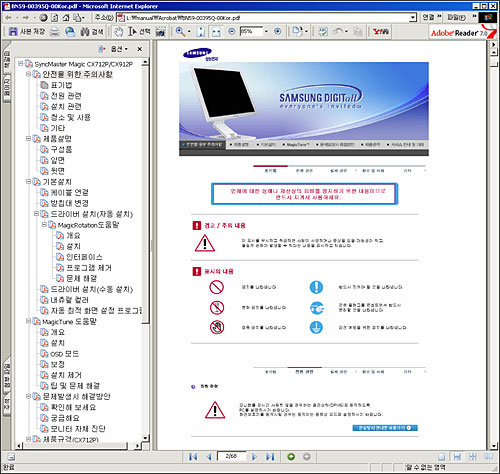The width and height of the screenshot is (500, 474).
Task: Switch to Continuous Facing layout icon
Action: [x=473, y=457]
